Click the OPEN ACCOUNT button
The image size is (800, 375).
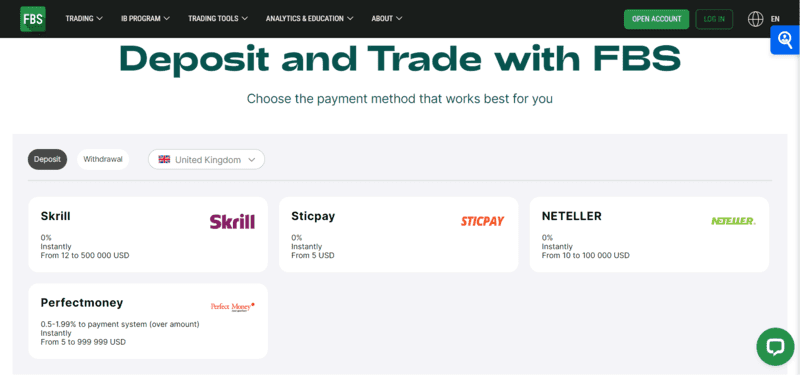pyautogui.click(x=656, y=19)
